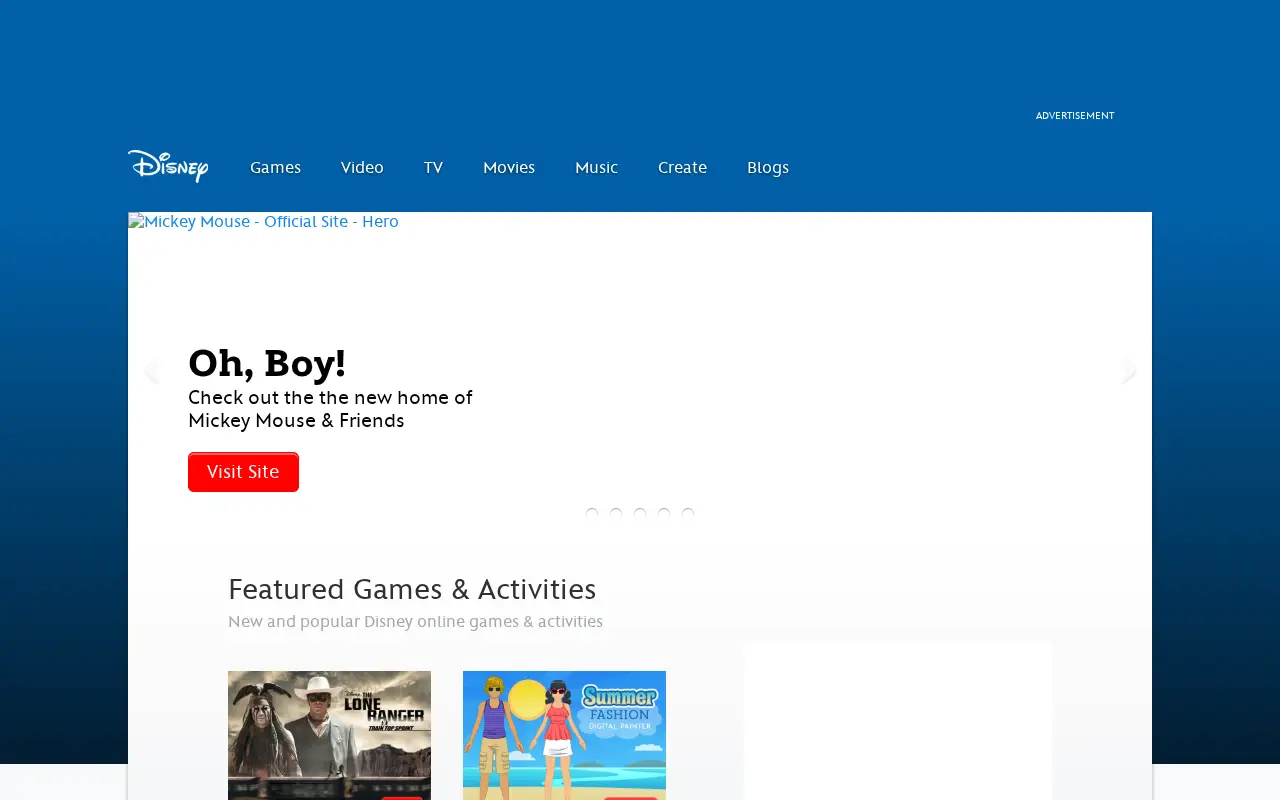Select Create in the navigation bar
Screen dimensions: 1280x800
[x=683, y=168]
